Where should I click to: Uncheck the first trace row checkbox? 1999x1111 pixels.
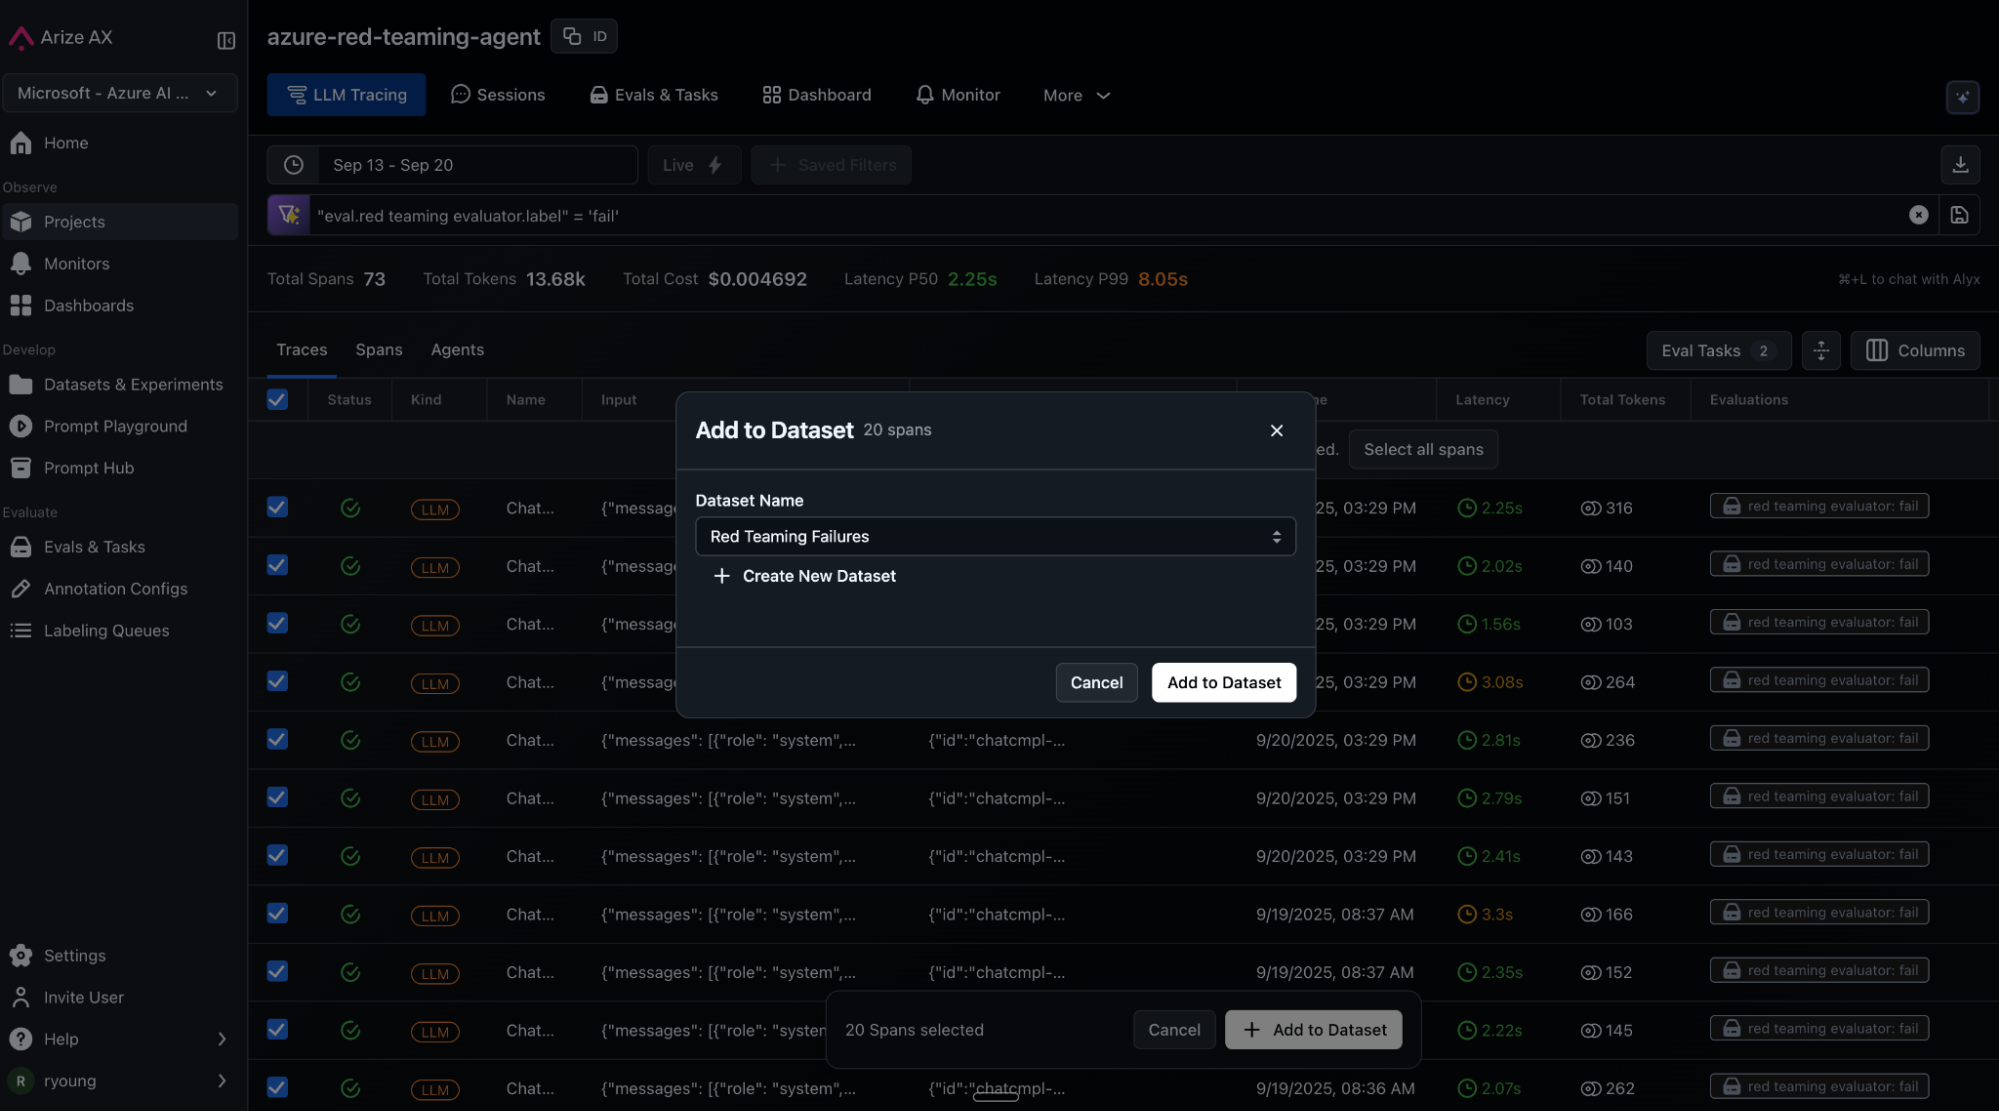point(277,507)
